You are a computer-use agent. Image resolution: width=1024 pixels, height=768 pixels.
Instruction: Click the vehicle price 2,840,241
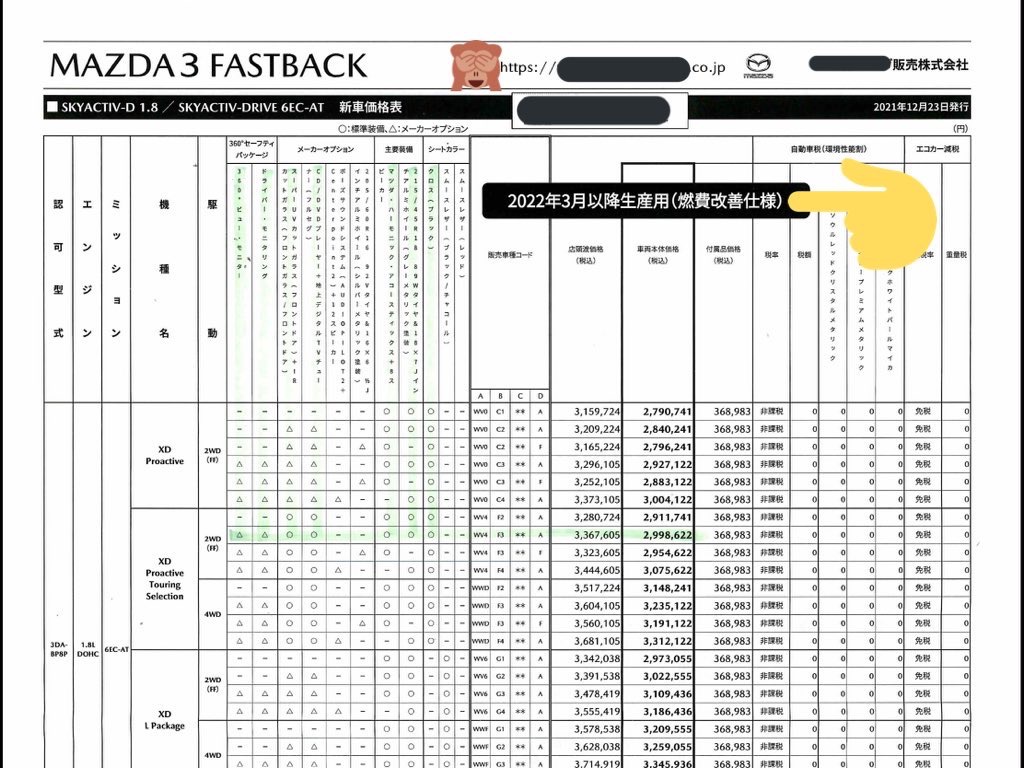[667, 429]
